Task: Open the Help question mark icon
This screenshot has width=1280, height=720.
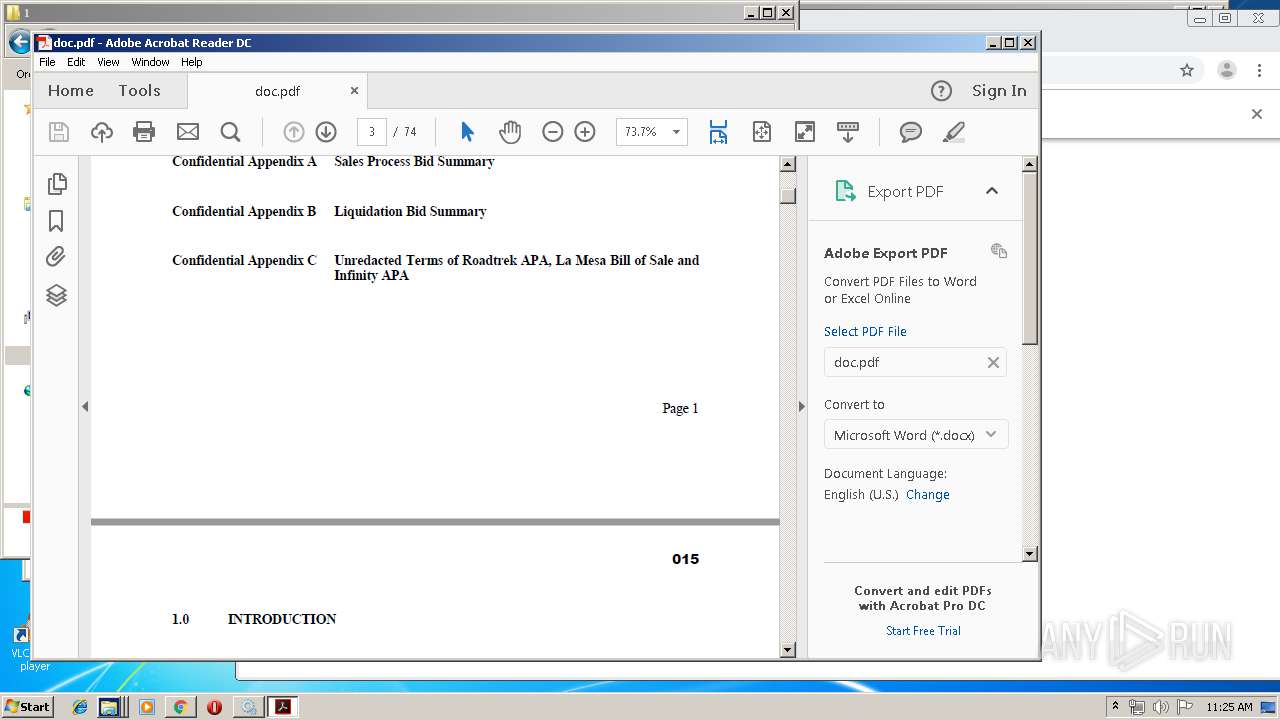Action: tap(941, 91)
